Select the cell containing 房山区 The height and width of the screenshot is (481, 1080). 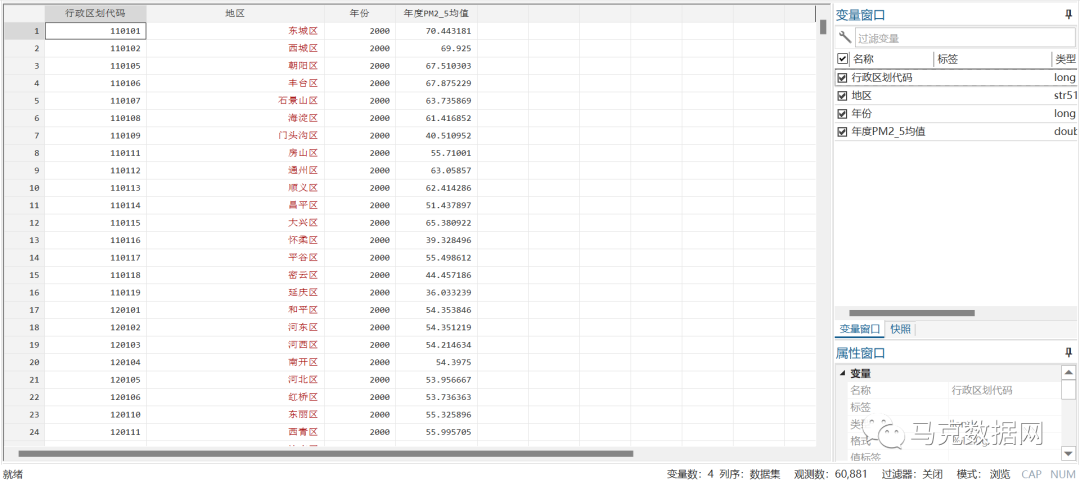pos(236,153)
